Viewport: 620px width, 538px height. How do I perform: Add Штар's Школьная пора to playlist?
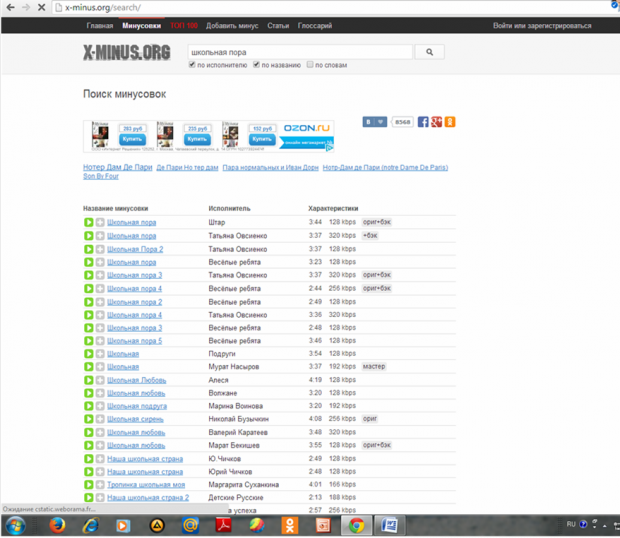(100, 222)
